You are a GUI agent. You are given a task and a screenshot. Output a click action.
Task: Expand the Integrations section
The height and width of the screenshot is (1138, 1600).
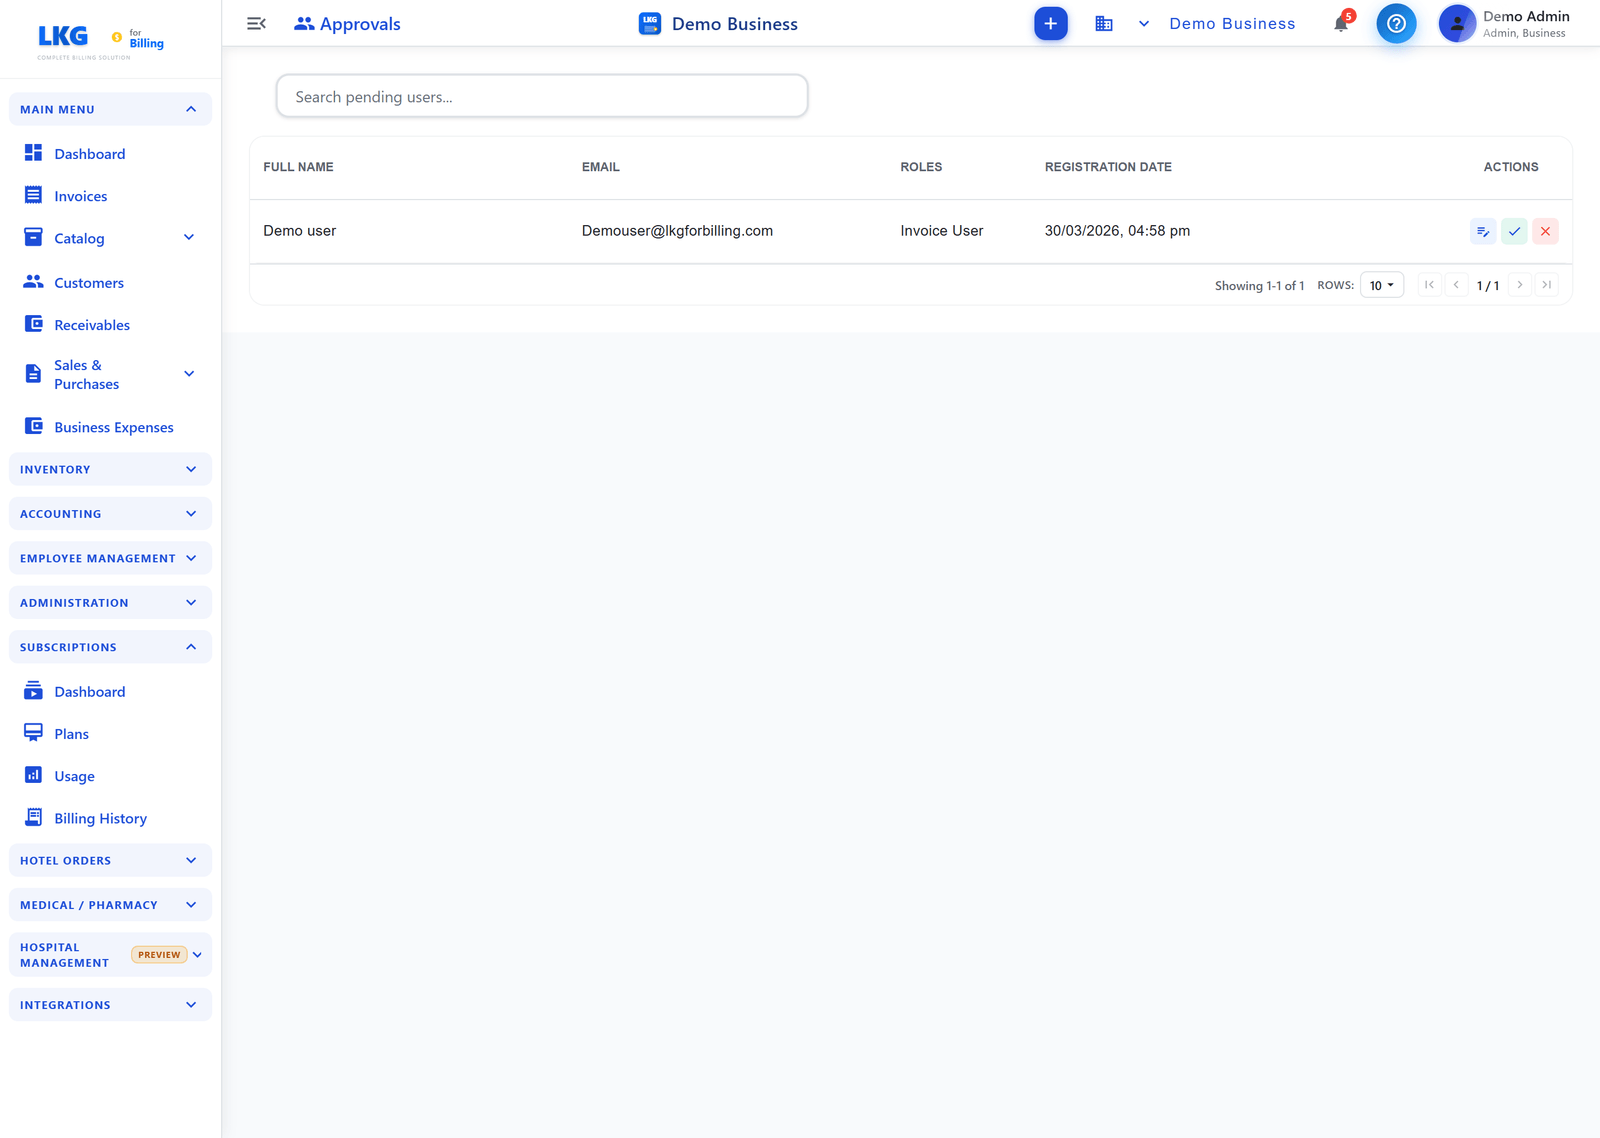point(110,1005)
